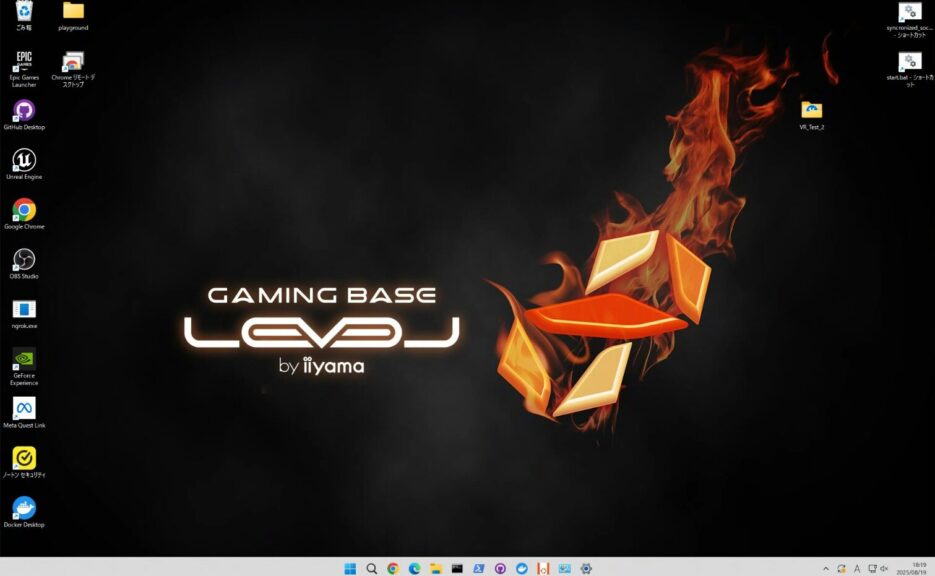This screenshot has width=935, height=576.
Task: Open PowerShell icon in the taskbar
Action: pos(479,568)
